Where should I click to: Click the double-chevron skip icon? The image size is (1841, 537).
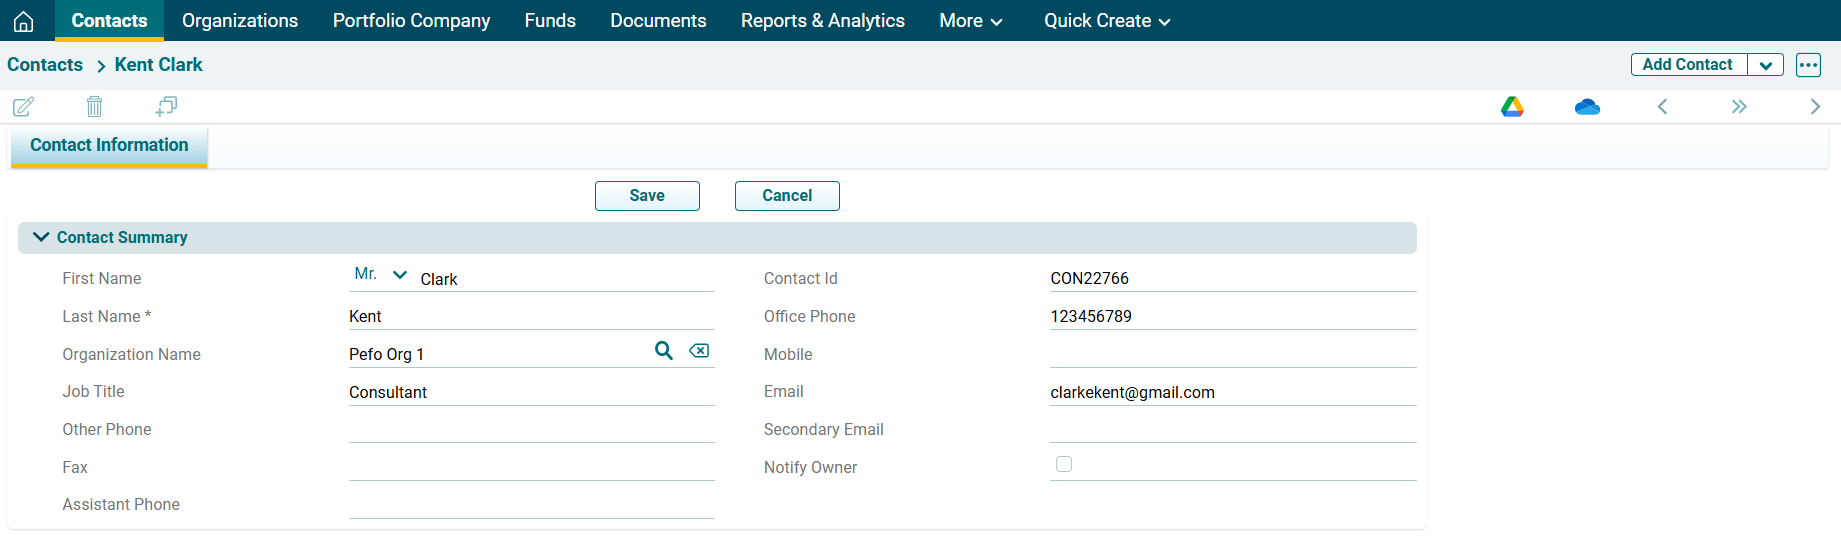tap(1739, 107)
